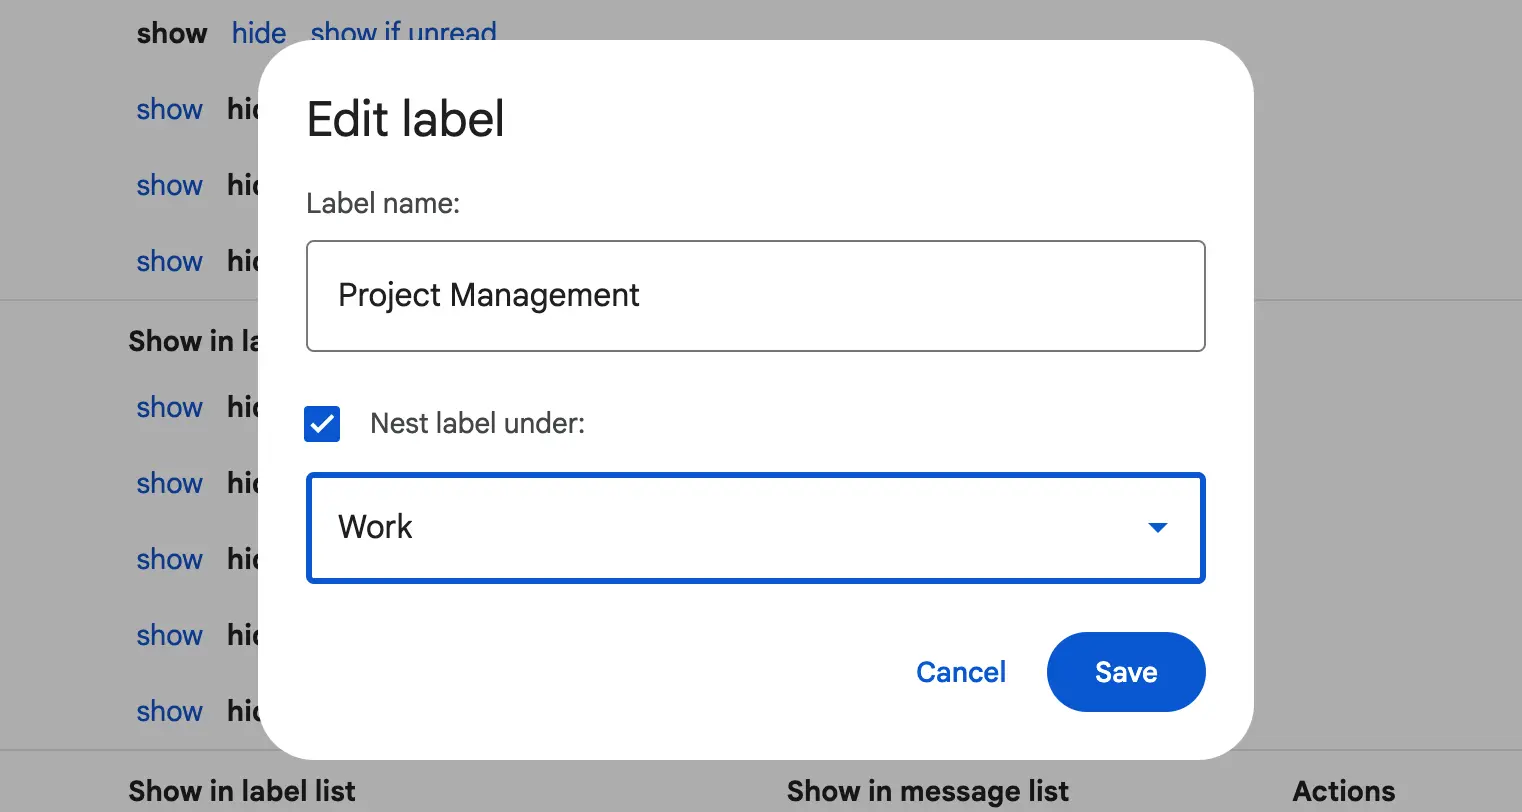Click the Save button to confirm label changes
1522x812 pixels.
1126,672
